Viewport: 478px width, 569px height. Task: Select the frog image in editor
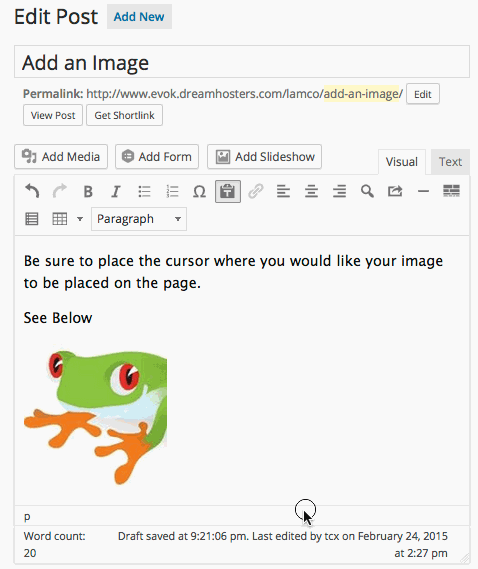coord(95,416)
